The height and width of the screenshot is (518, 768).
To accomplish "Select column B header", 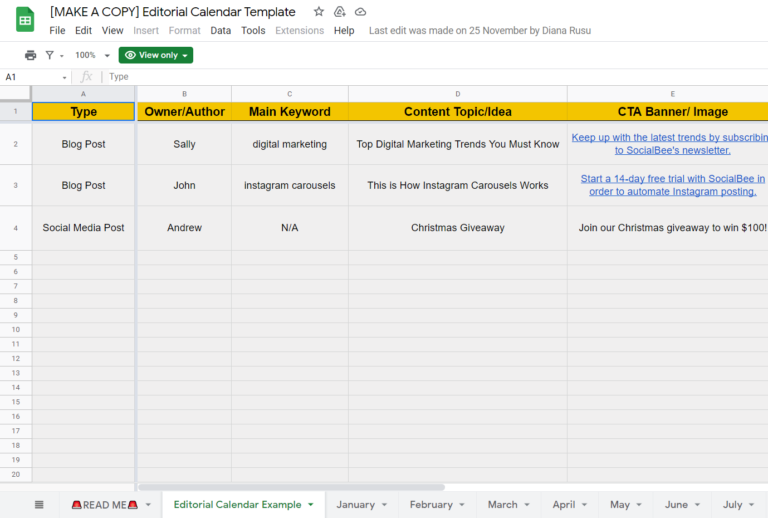I will tap(184, 94).
